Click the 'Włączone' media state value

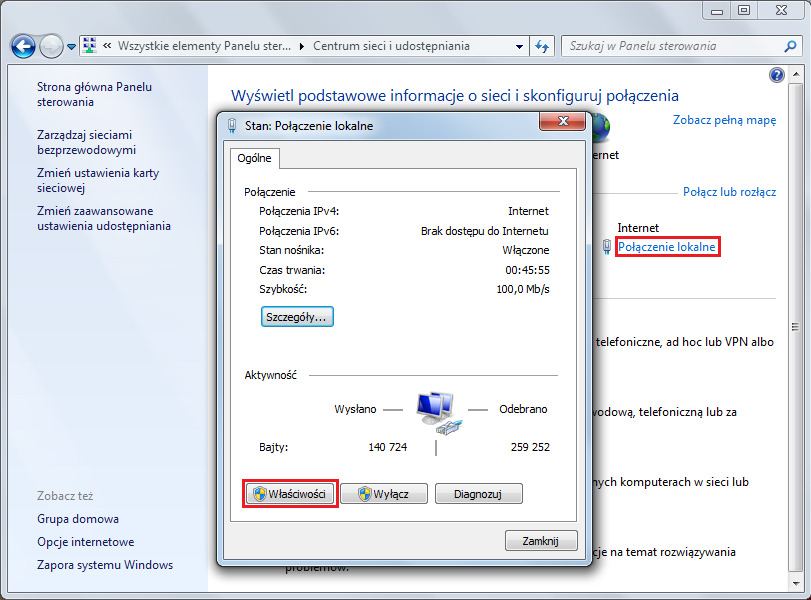[x=525, y=250]
